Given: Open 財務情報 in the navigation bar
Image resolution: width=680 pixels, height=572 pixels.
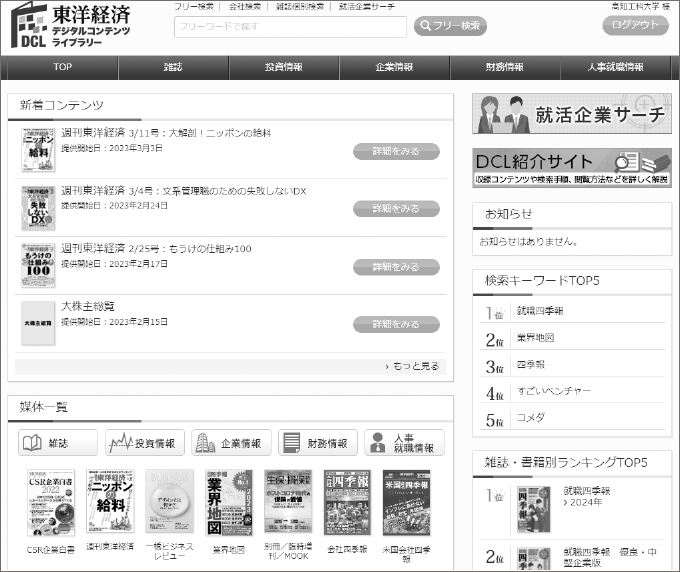Looking at the screenshot, I should coord(504,67).
